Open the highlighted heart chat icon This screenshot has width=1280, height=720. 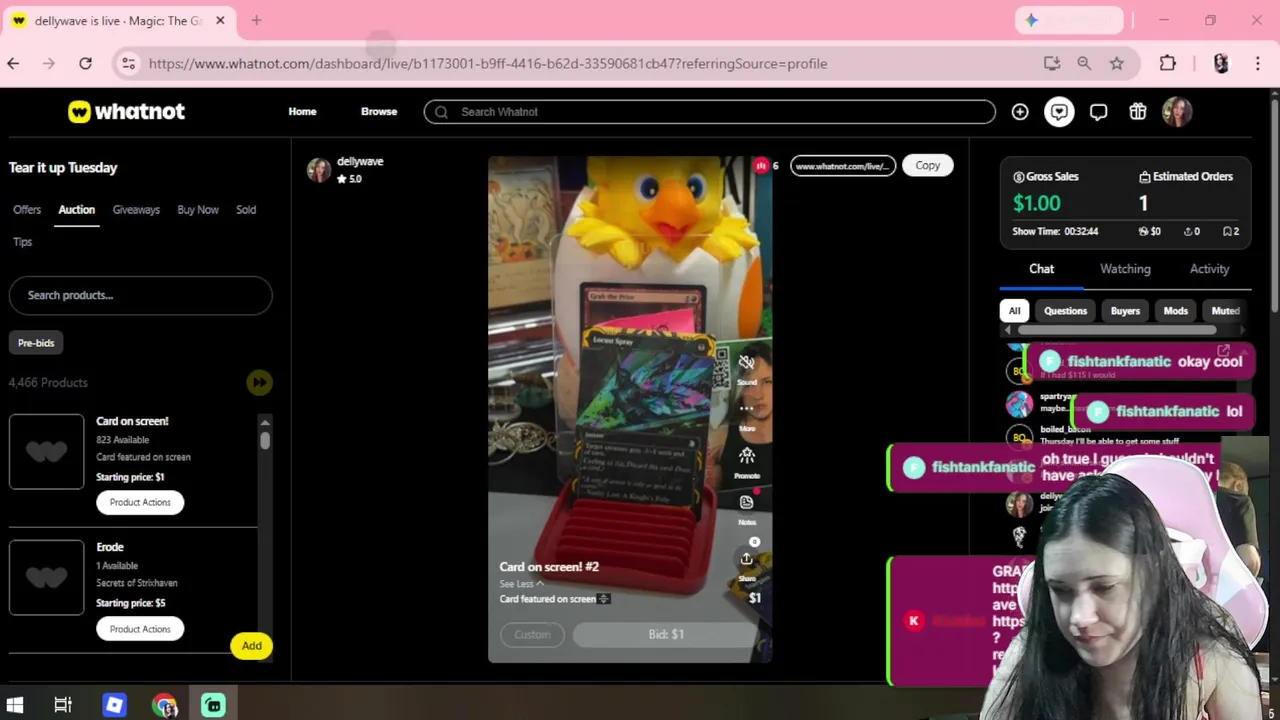click(1059, 112)
